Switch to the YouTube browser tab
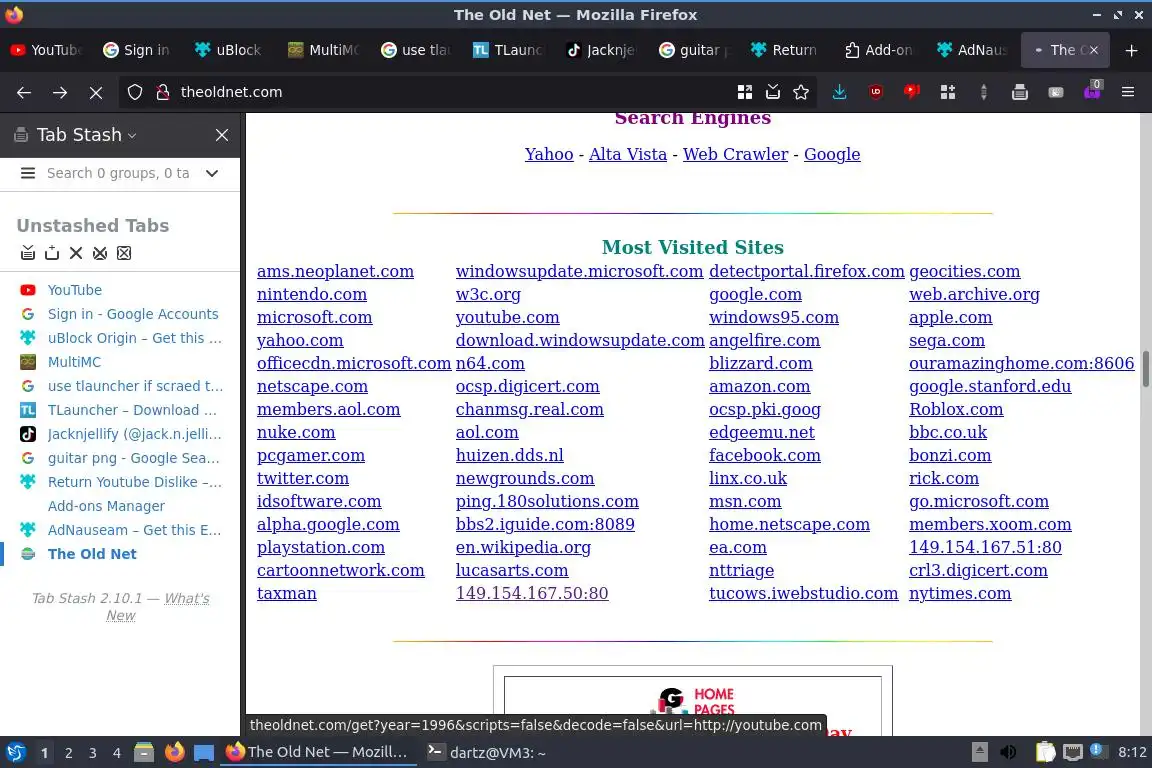The image size is (1152, 768). 46,50
